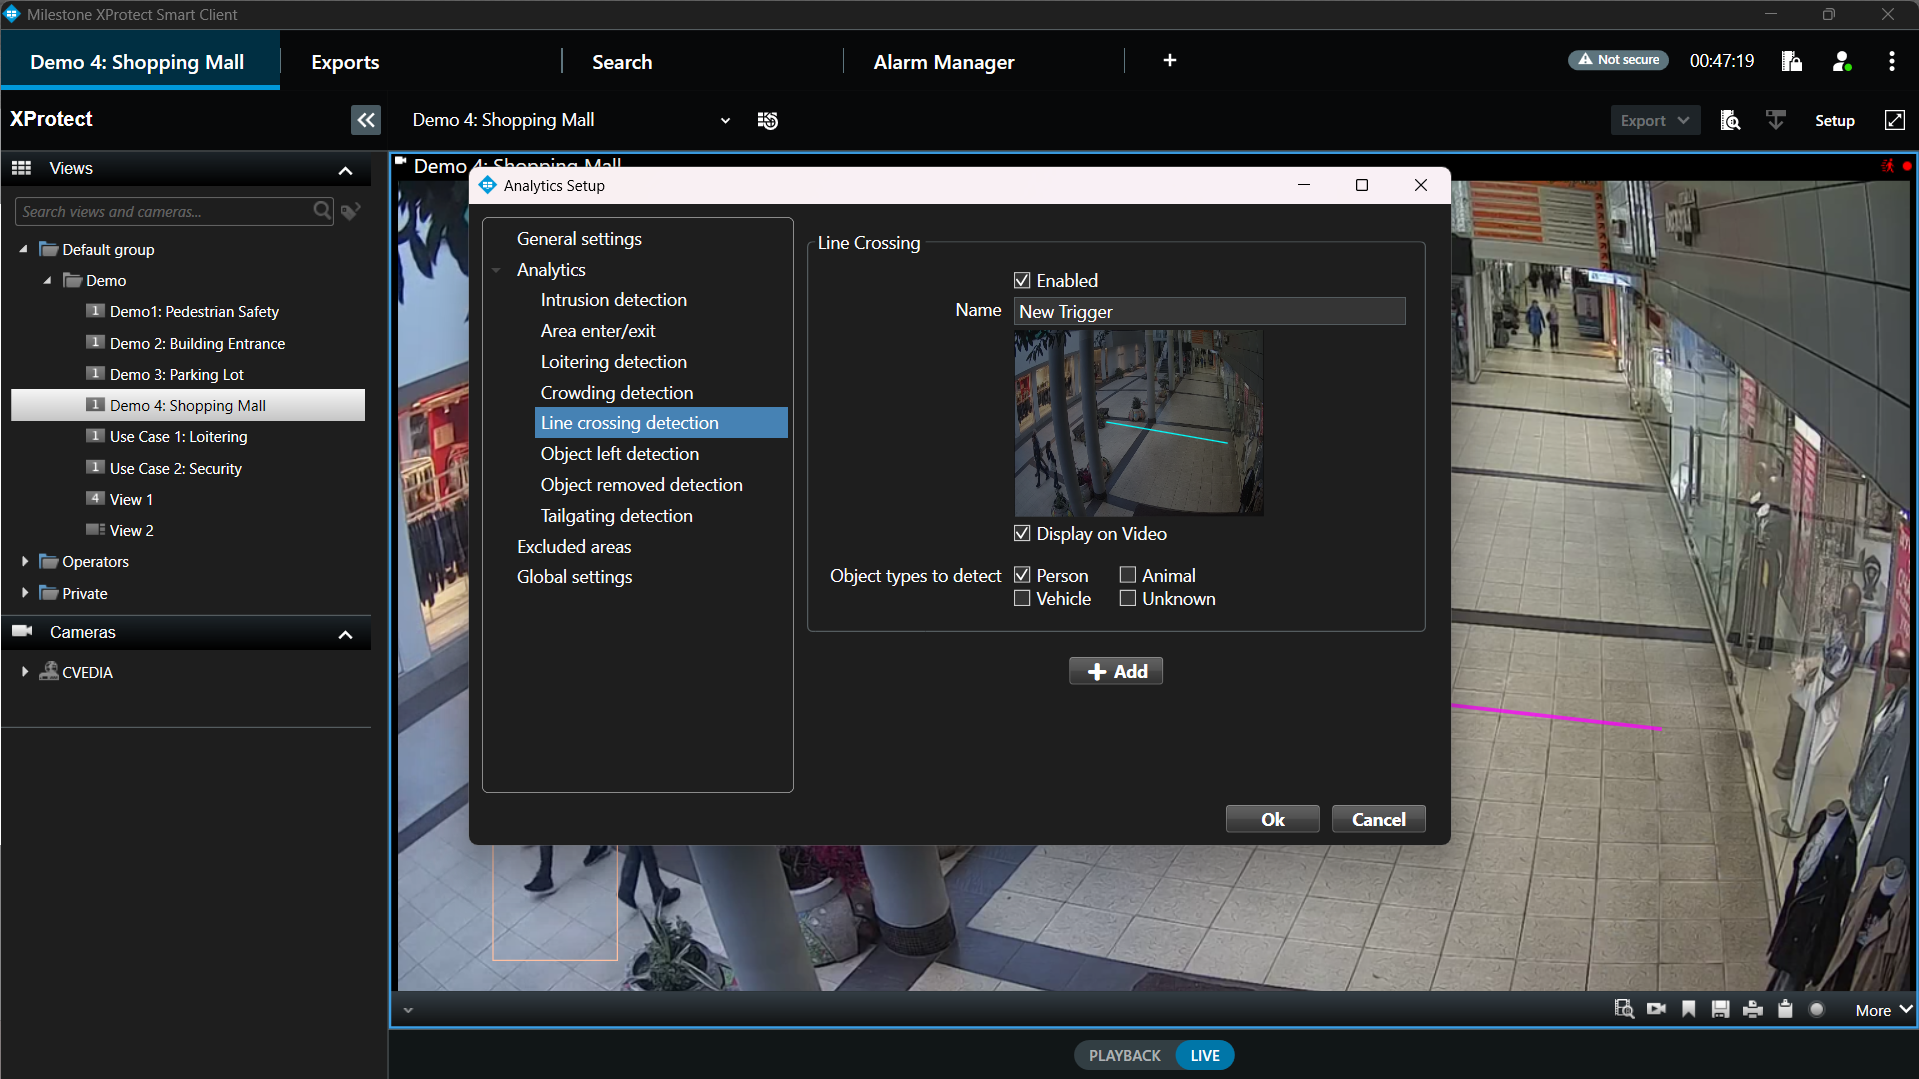
Task: Collapse the Cameras panel
Action: click(x=346, y=634)
